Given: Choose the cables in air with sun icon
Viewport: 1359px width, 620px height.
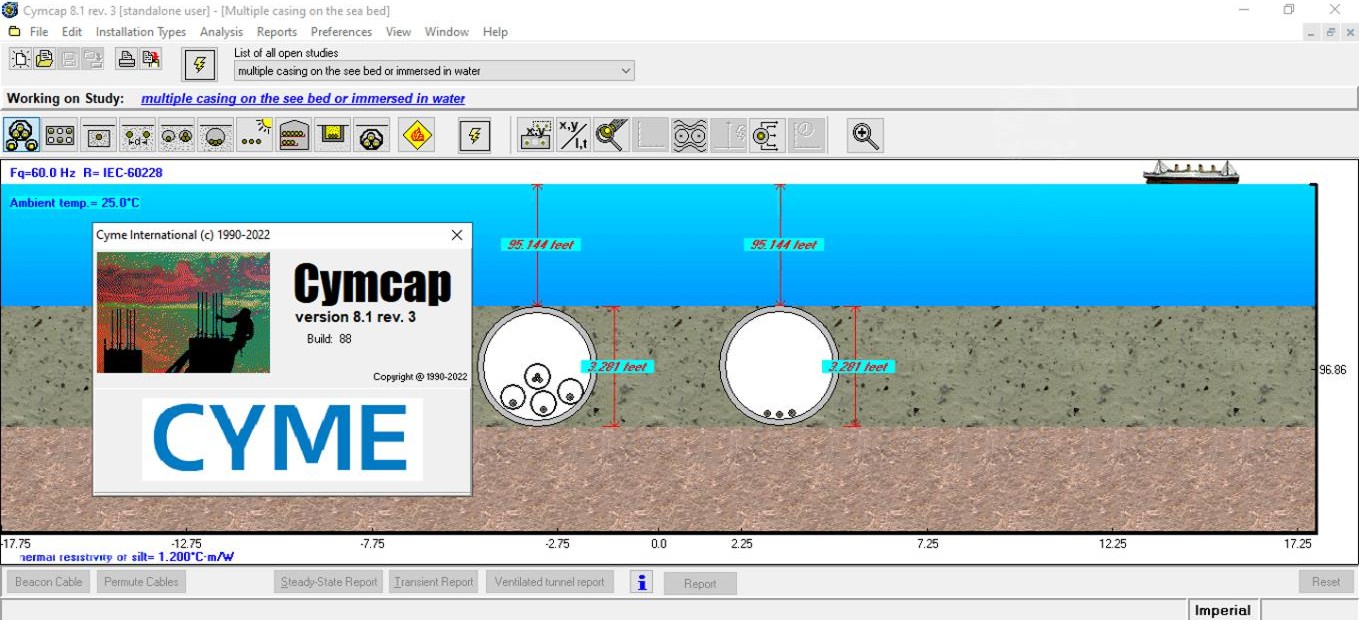Looking at the screenshot, I should coord(255,135).
